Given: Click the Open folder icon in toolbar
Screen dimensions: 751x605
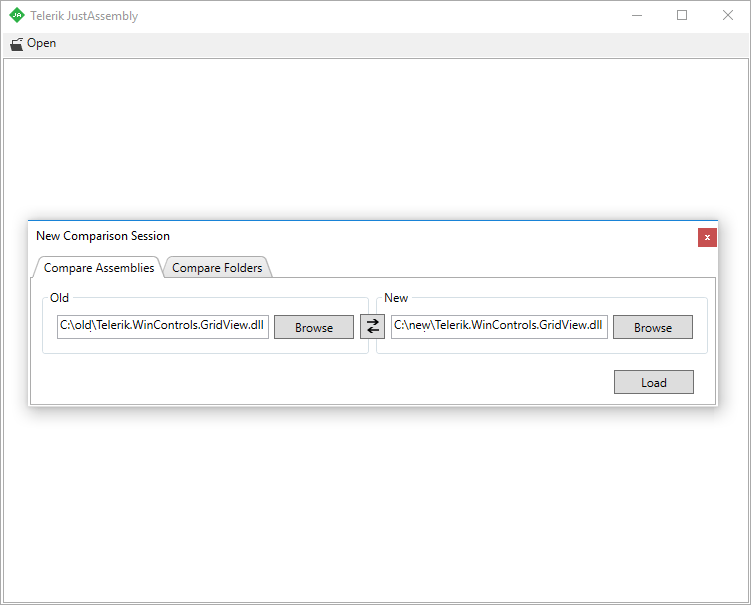Looking at the screenshot, I should (16, 44).
